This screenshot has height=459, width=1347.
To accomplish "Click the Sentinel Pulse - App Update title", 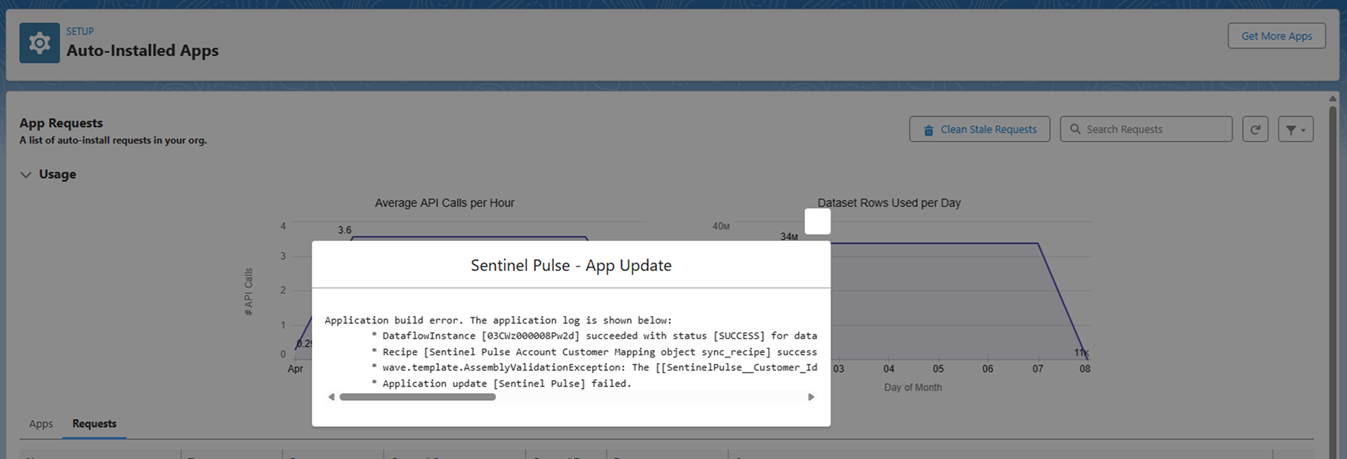I will pos(571,266).
